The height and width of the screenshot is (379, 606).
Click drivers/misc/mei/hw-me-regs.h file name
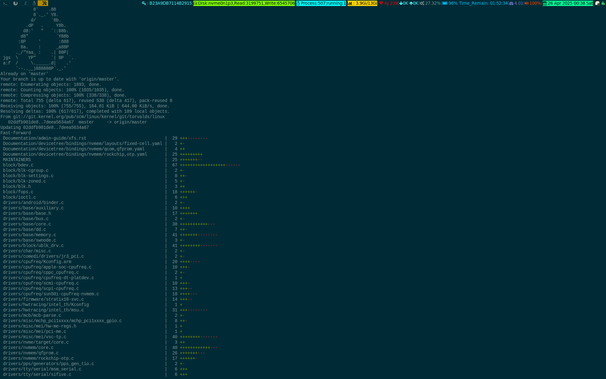click(39, 326)
